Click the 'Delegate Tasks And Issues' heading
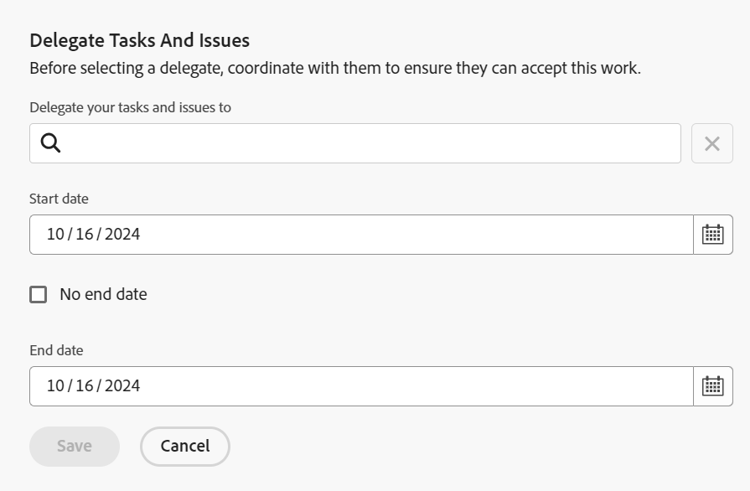 click(x=139, y=41)
